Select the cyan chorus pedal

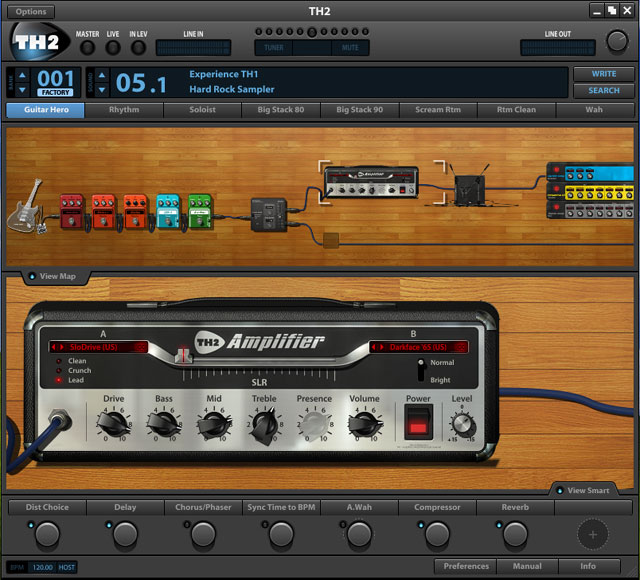pos(168,211)
